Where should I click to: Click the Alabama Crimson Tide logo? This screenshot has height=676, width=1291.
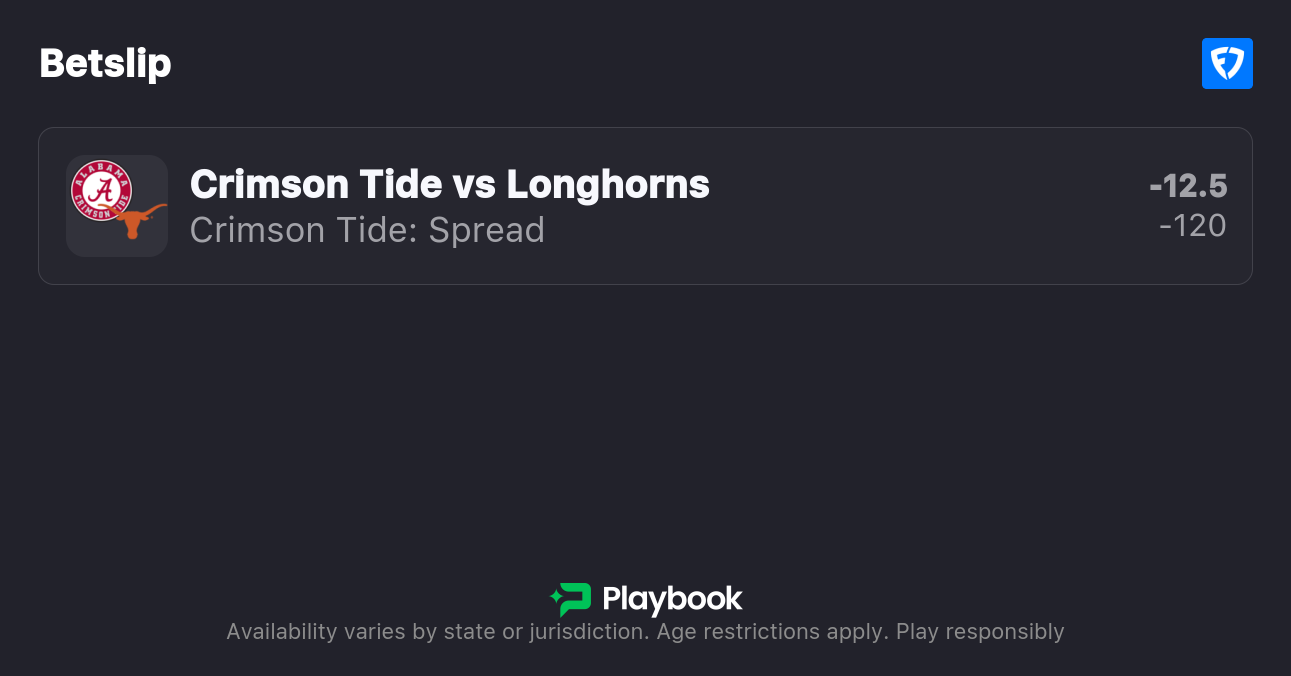pyautogui.click(x=101, y=190)
